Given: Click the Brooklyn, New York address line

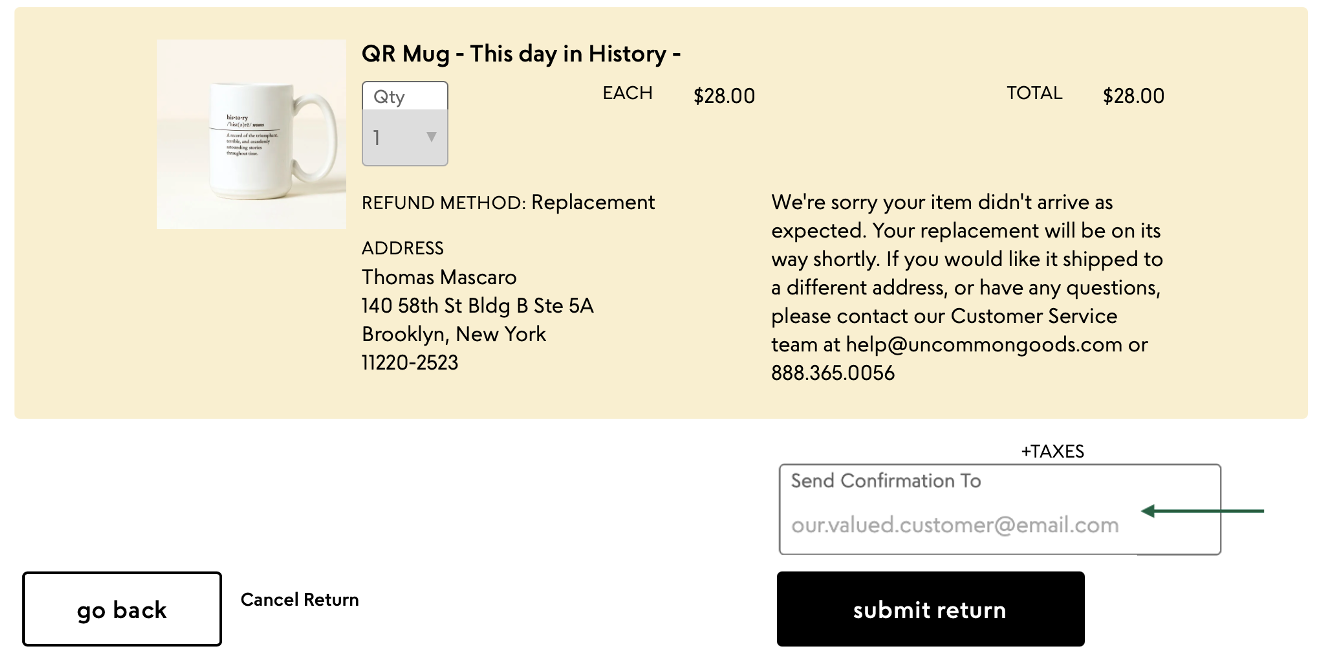Looking at the screenshot, I should click(454, 334).
